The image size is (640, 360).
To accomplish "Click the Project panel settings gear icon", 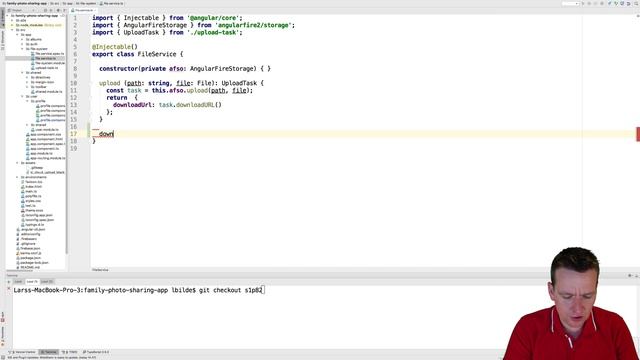I will (x=58, y=10).
